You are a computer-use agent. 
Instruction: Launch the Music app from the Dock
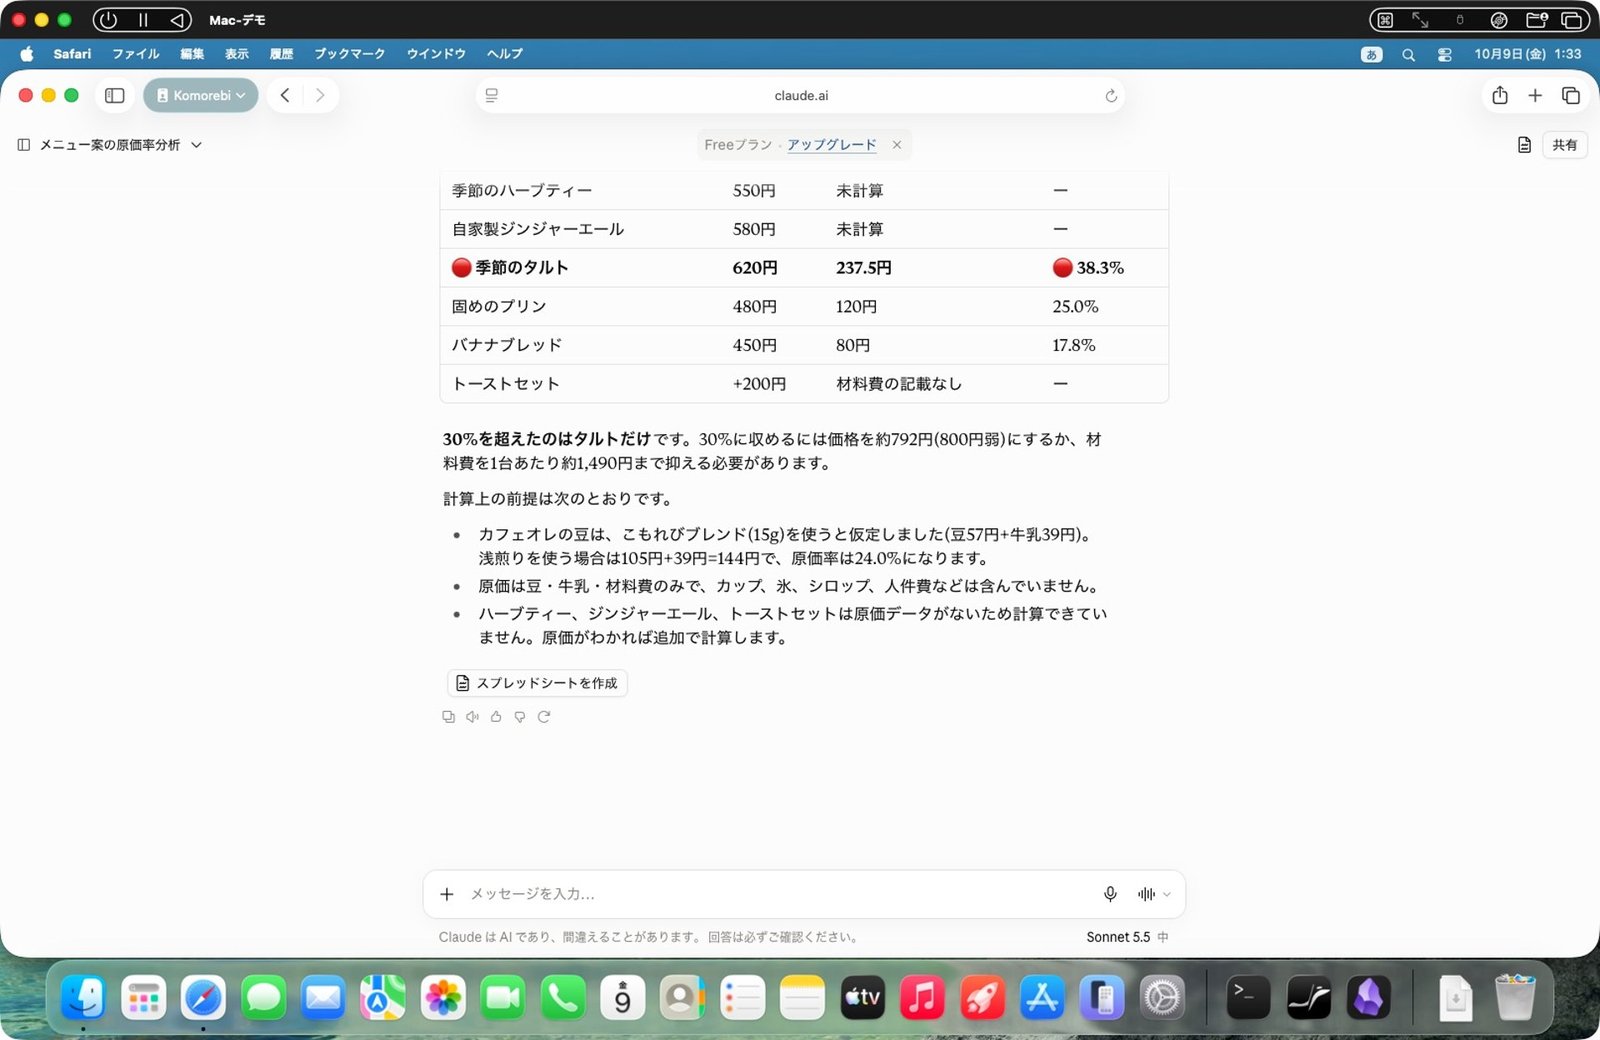pyautogui.click(x=922, y=997)
